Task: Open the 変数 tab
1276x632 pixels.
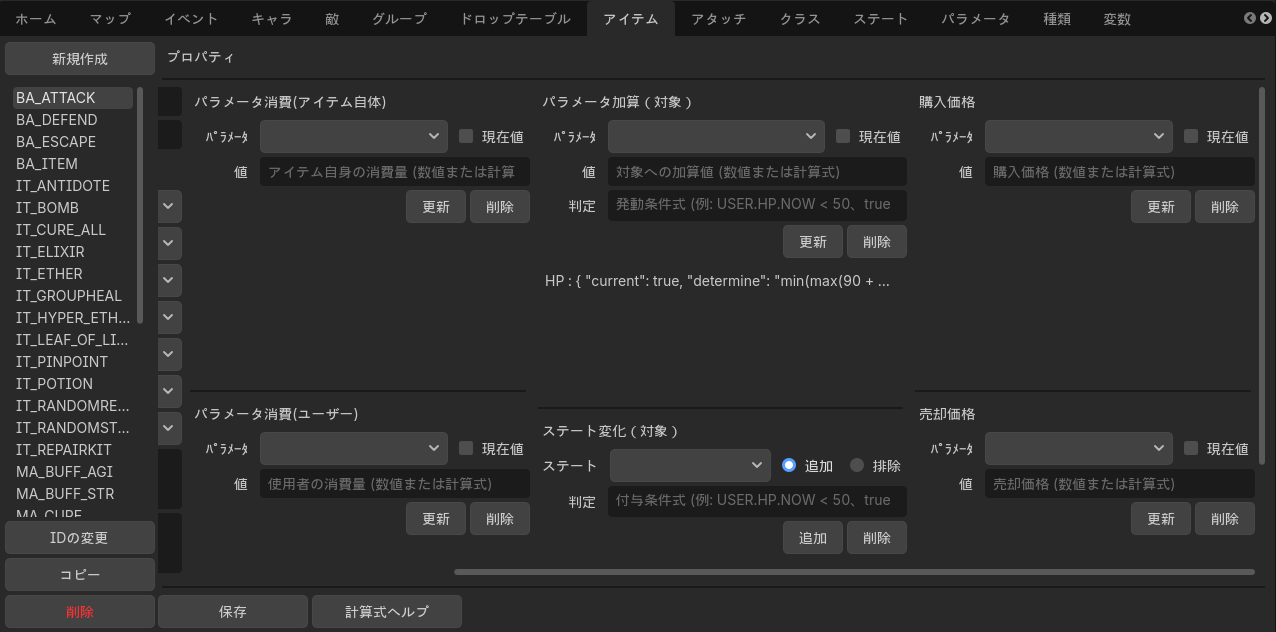Action: pos(1117,19)
